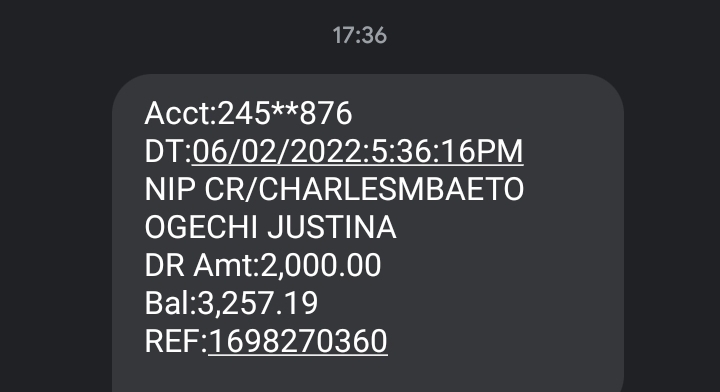Screen dimensions: 720x392
Task: Click the DR Amt:2,000.00 line
Action: point(263,265)
